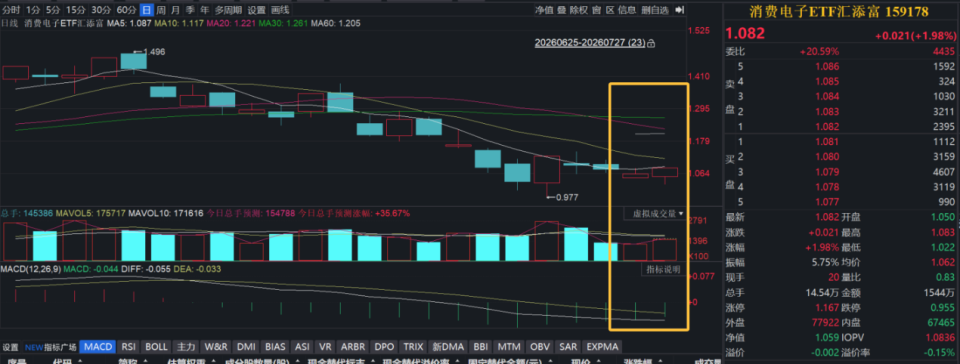Click the 指标说明 button

(x=664, y=270)
